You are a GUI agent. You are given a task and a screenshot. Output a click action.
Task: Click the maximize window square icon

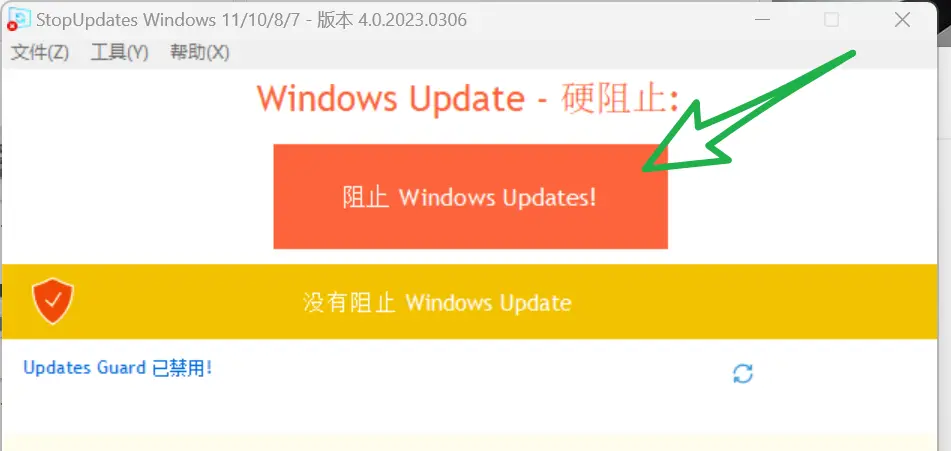click(x=832, y=20)
